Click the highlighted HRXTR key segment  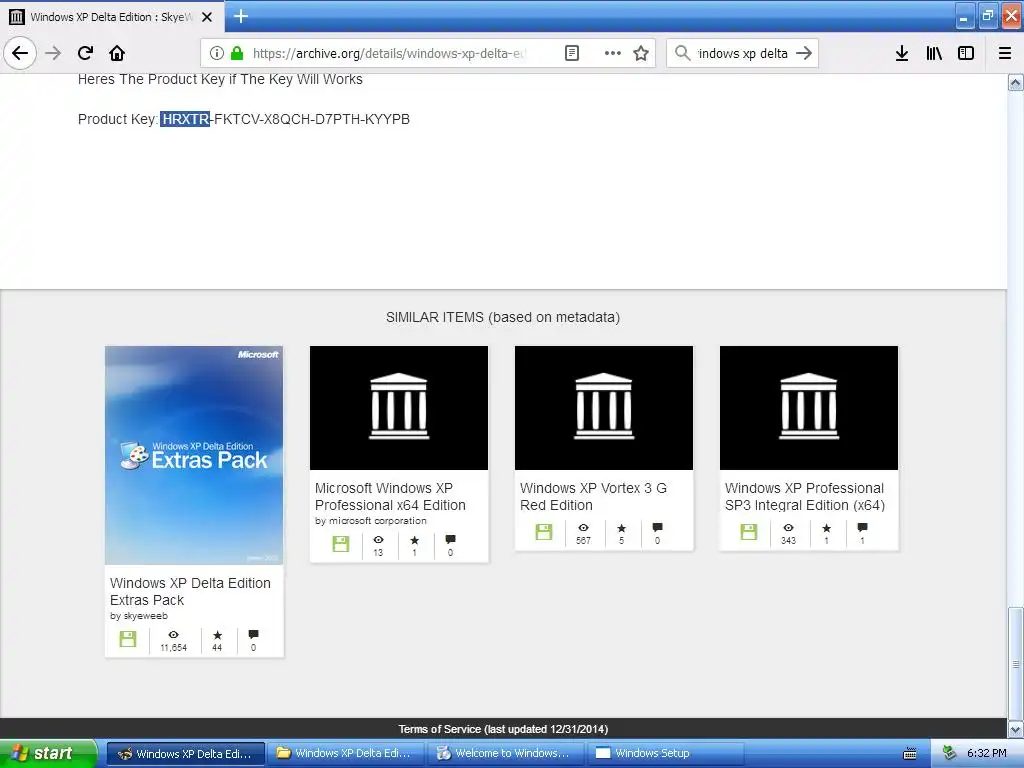pos(185,119)
